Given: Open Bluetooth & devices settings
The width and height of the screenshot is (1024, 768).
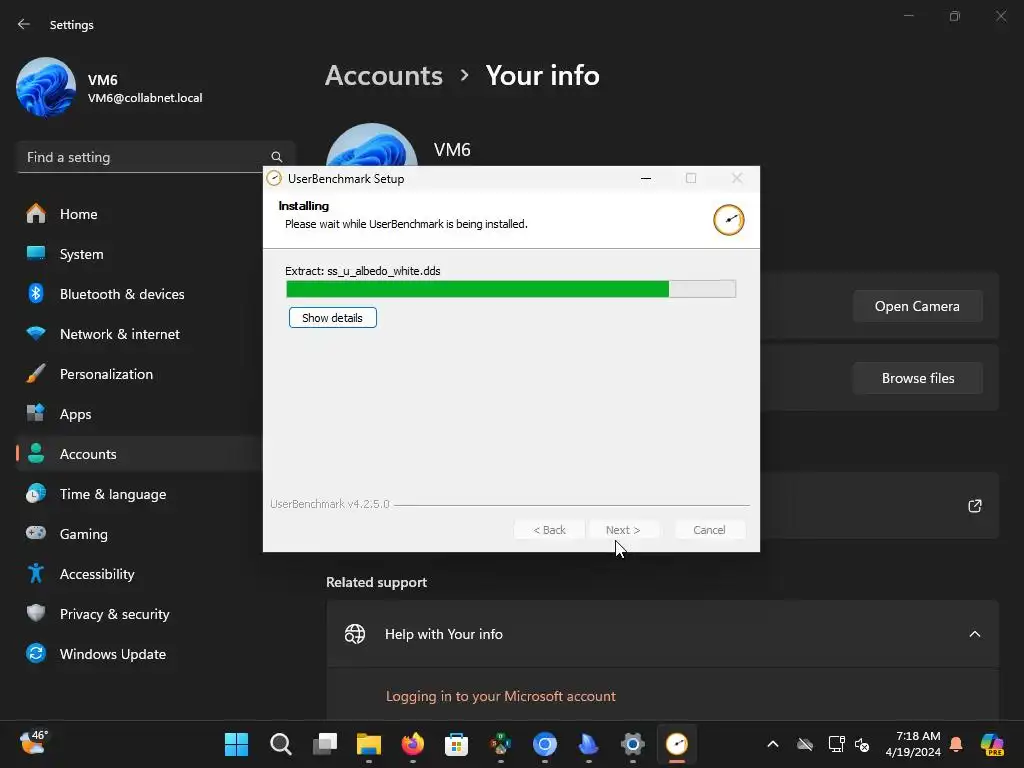Looking at the screenshot, I should click(138, 294).
